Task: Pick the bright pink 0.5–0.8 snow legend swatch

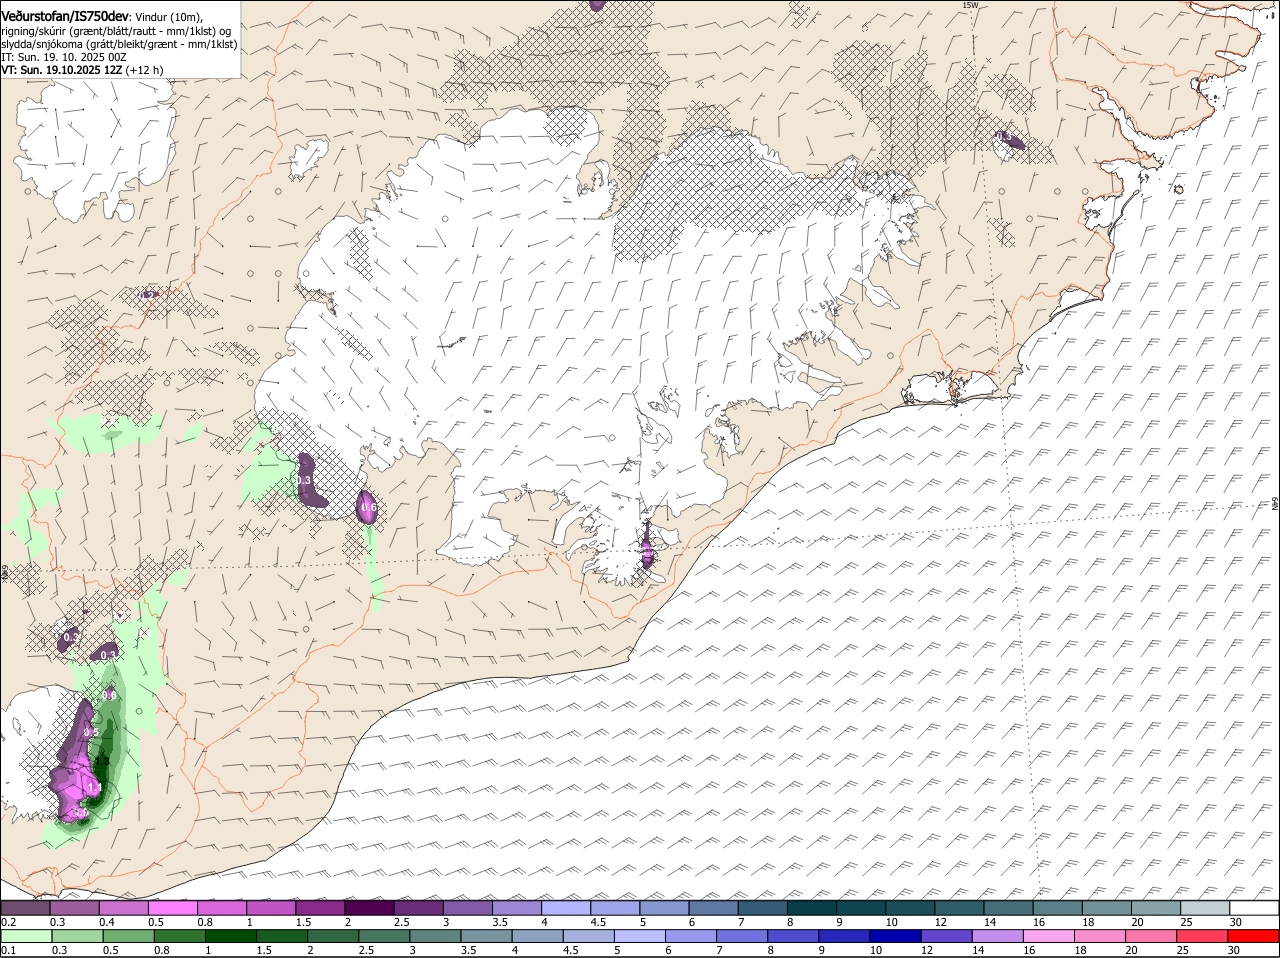Action: (x=173, y=908)
